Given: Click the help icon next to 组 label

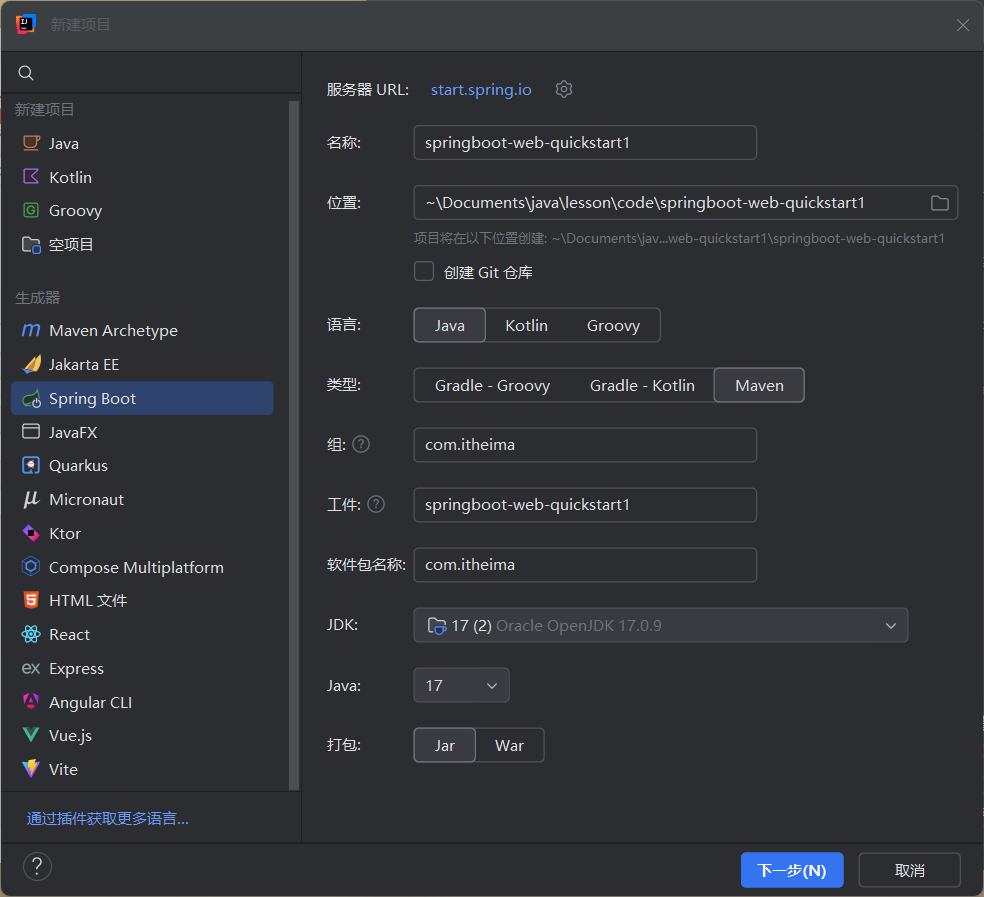Looking at the screenshot, I should pos(361,444).
